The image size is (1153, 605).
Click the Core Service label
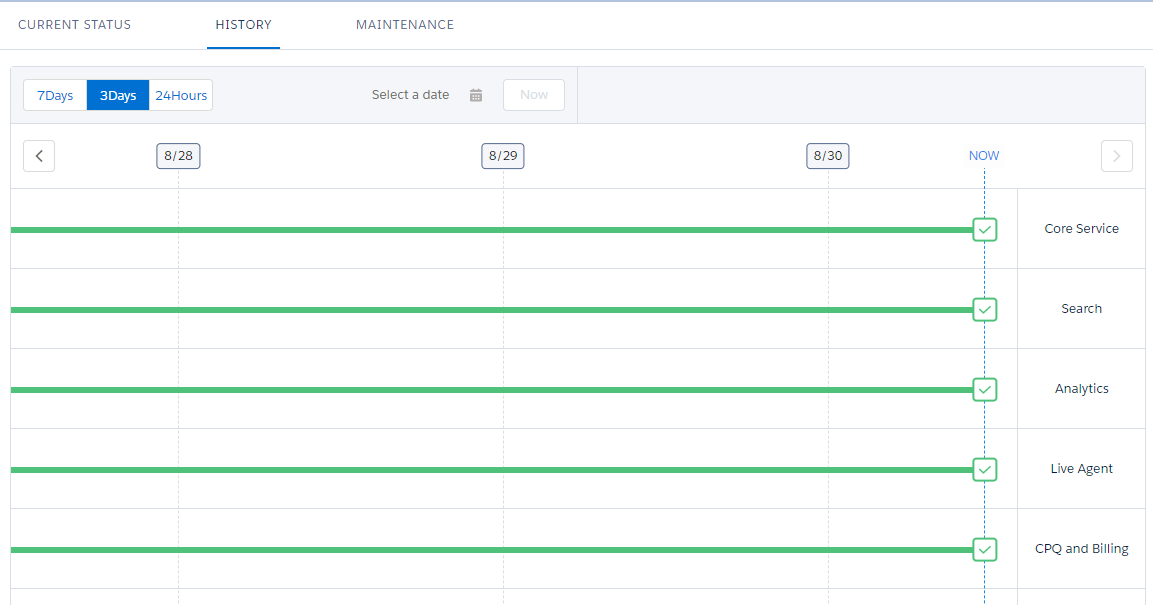[x=1082, y=229]
